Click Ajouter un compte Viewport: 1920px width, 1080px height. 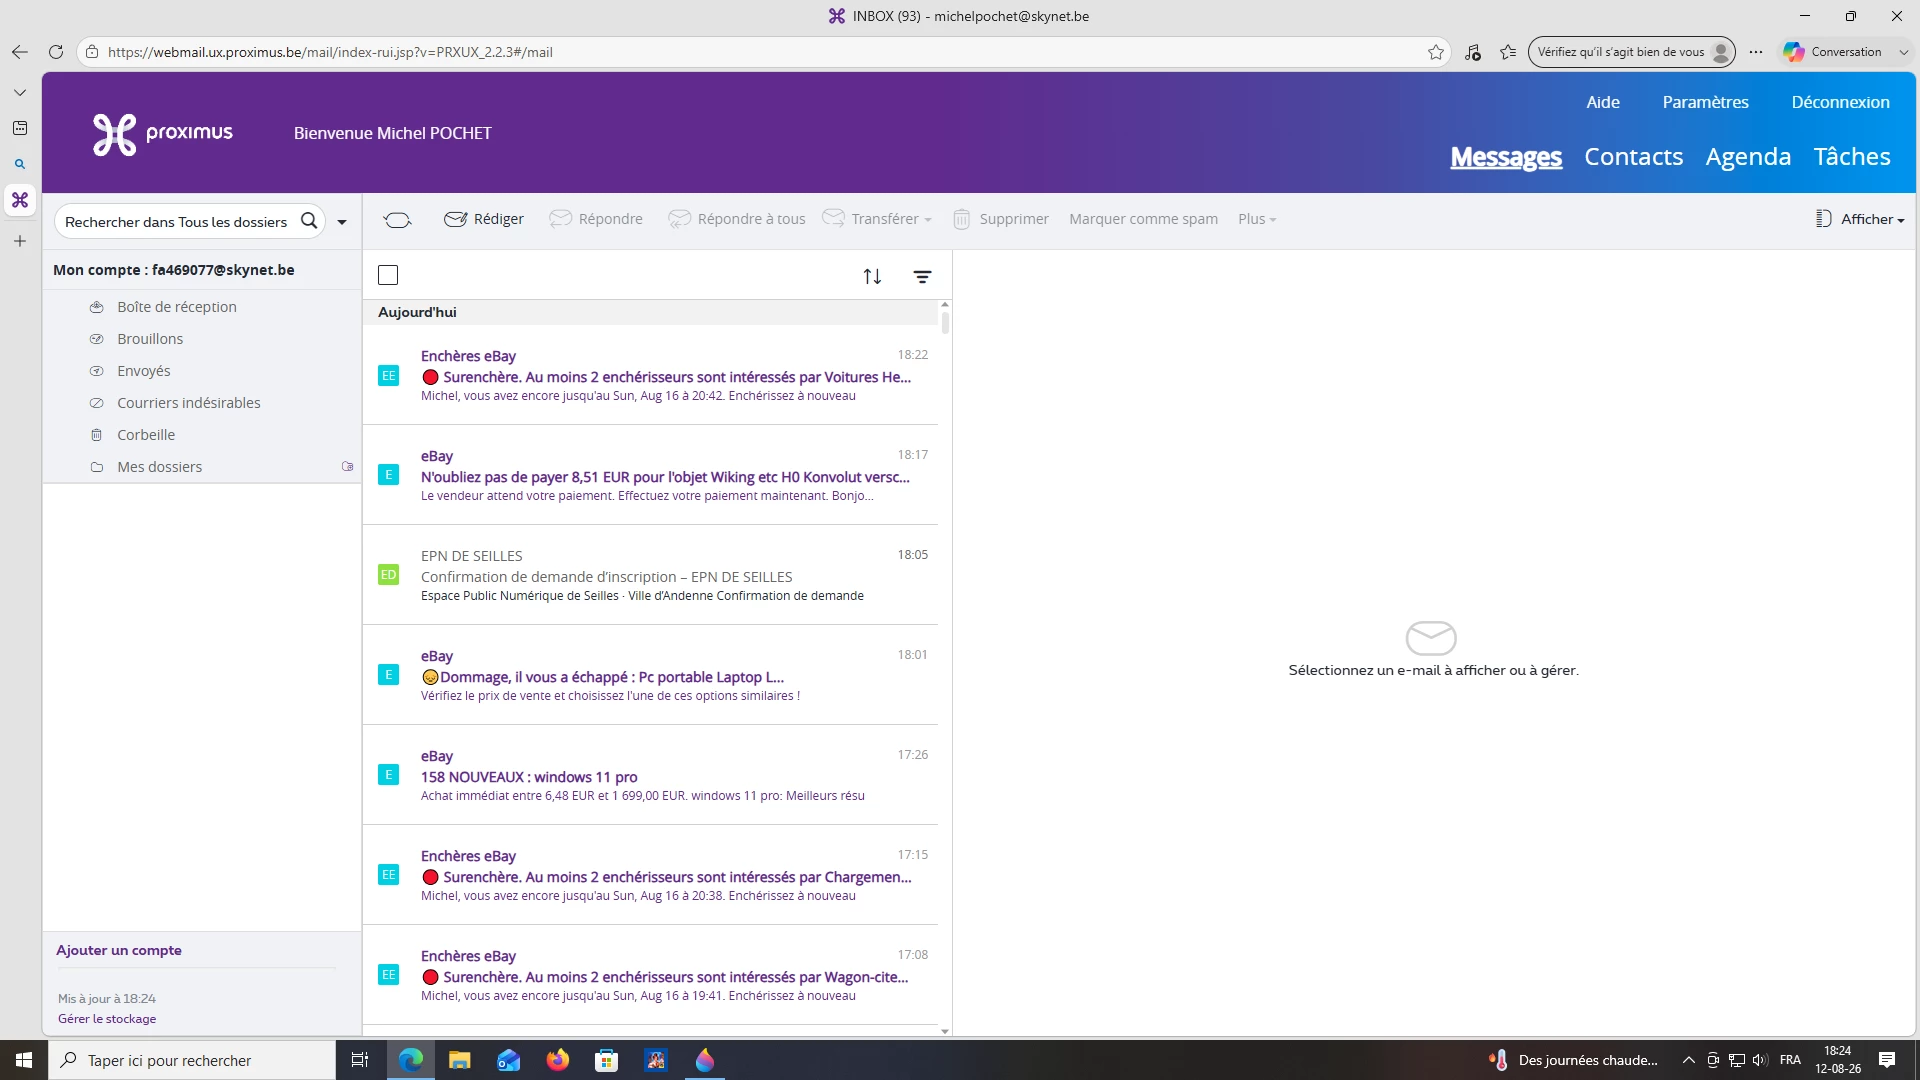tap(119, 950)
